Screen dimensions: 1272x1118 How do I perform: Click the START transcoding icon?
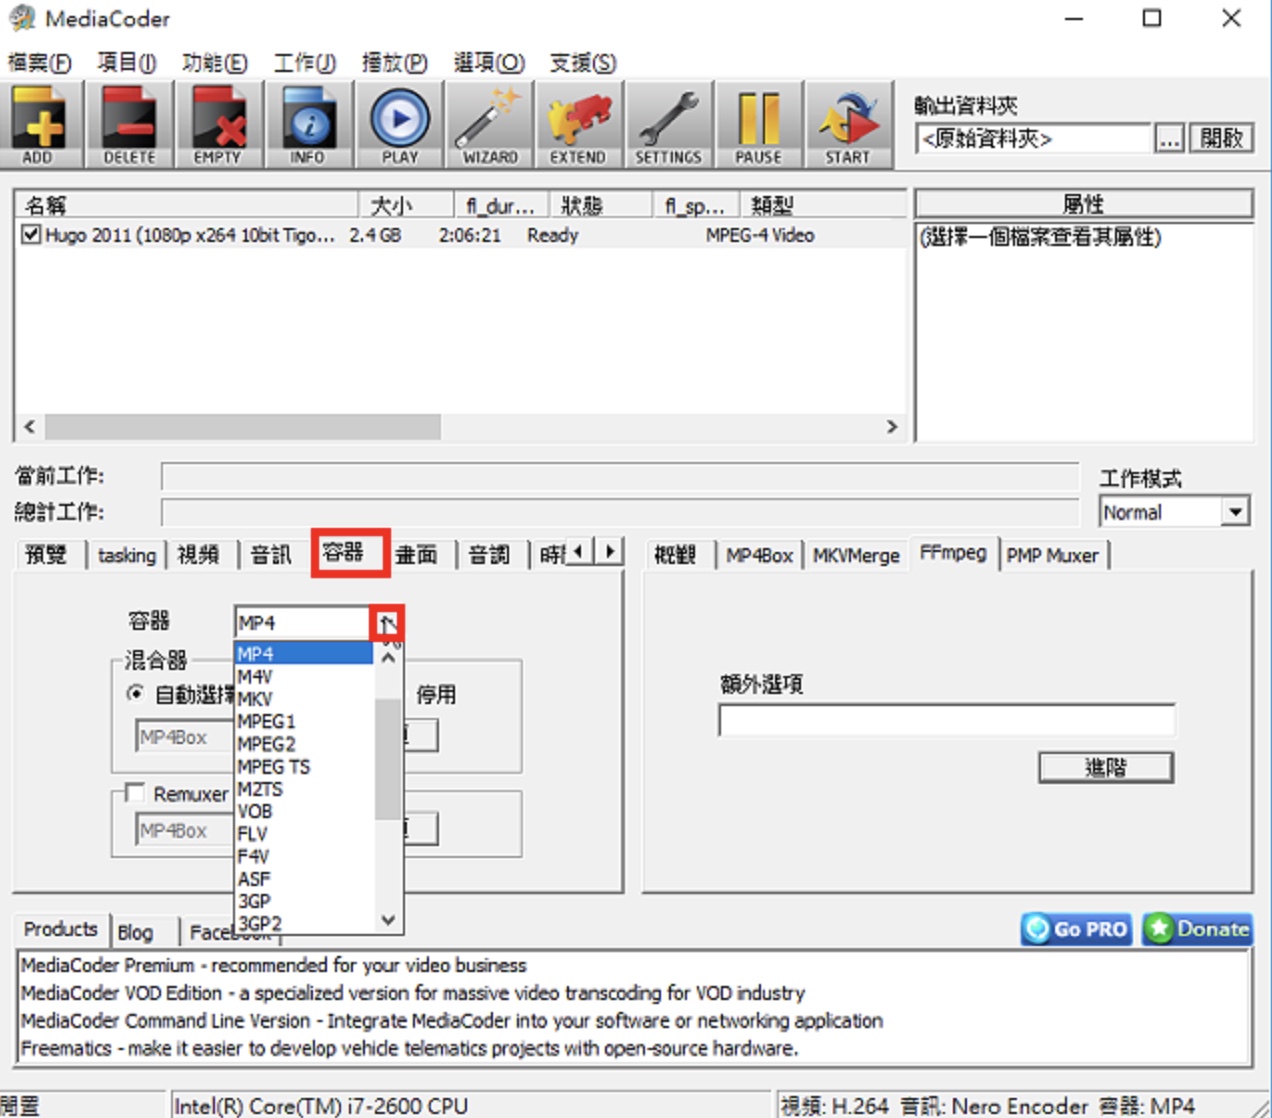(848, 125)
